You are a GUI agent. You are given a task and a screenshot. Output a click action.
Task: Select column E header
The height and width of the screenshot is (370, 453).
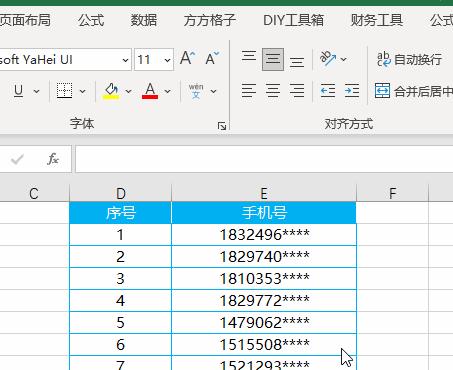264,193
